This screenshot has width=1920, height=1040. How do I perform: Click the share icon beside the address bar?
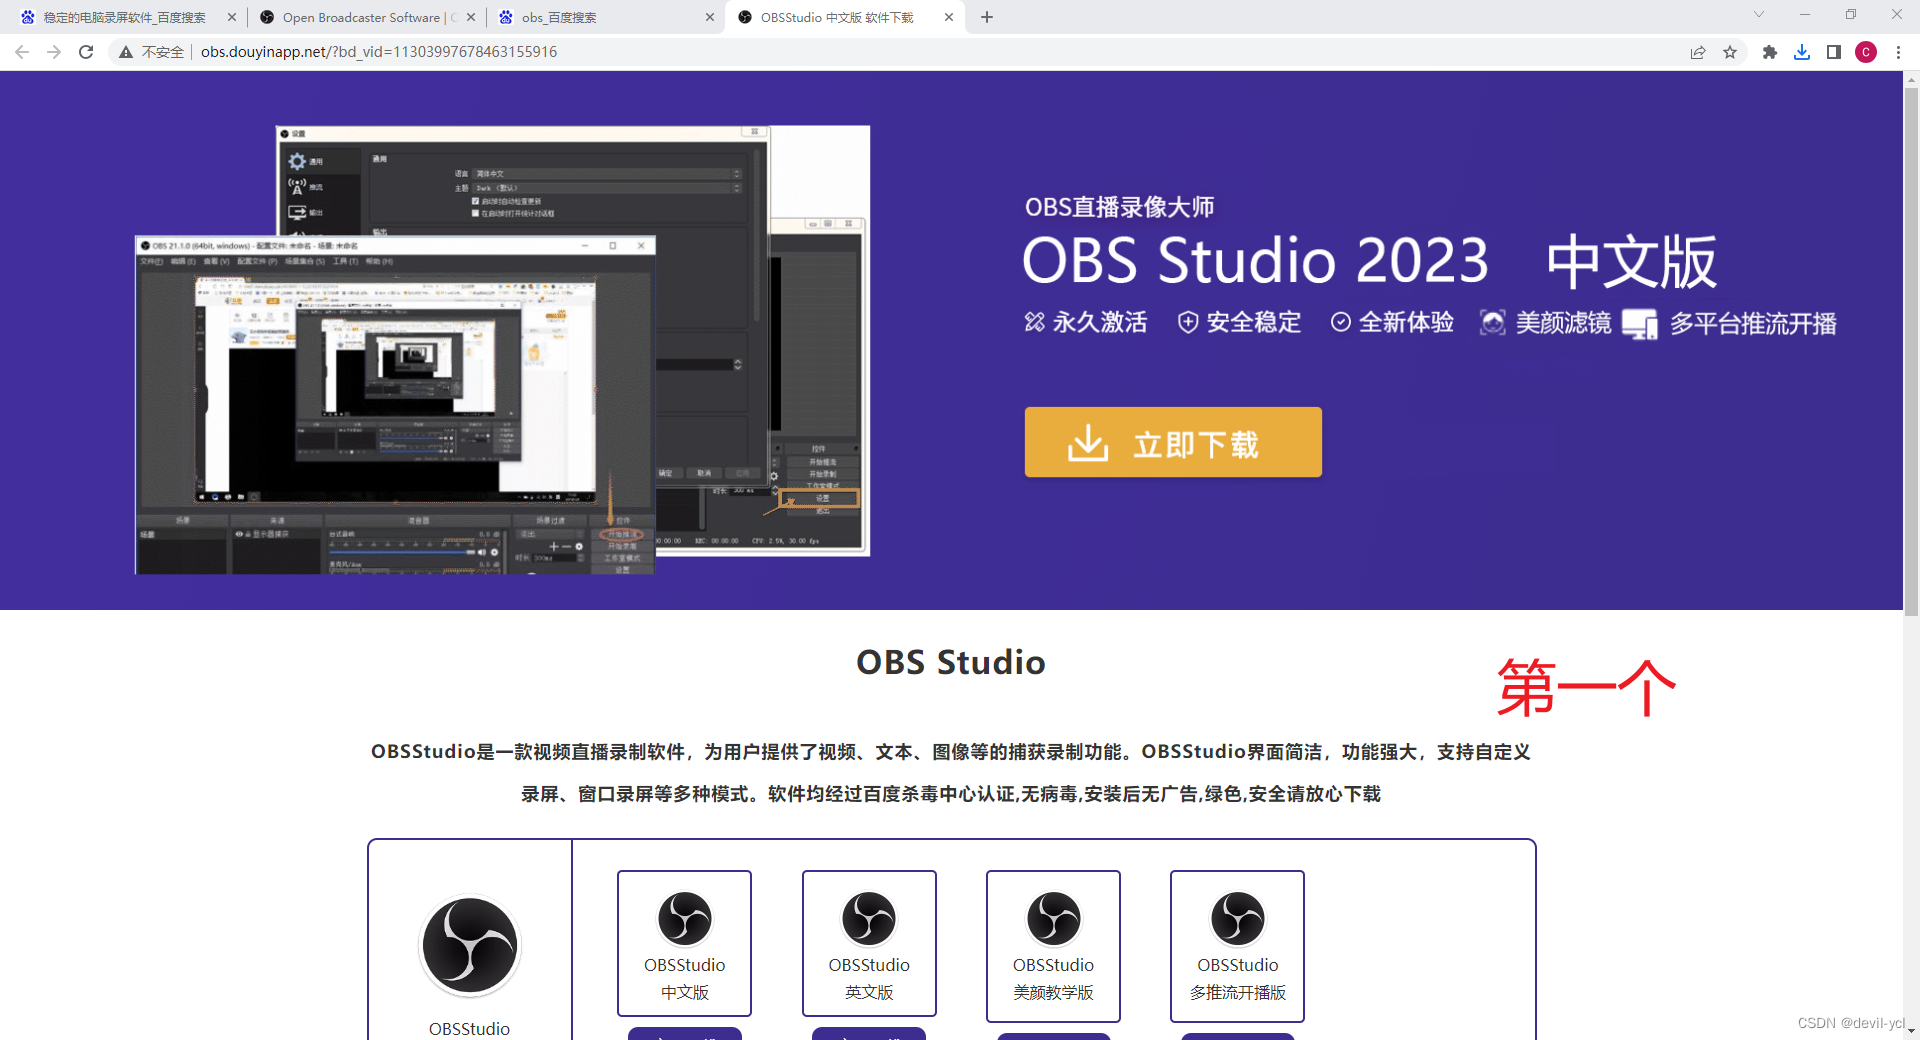pos(1697,52)
